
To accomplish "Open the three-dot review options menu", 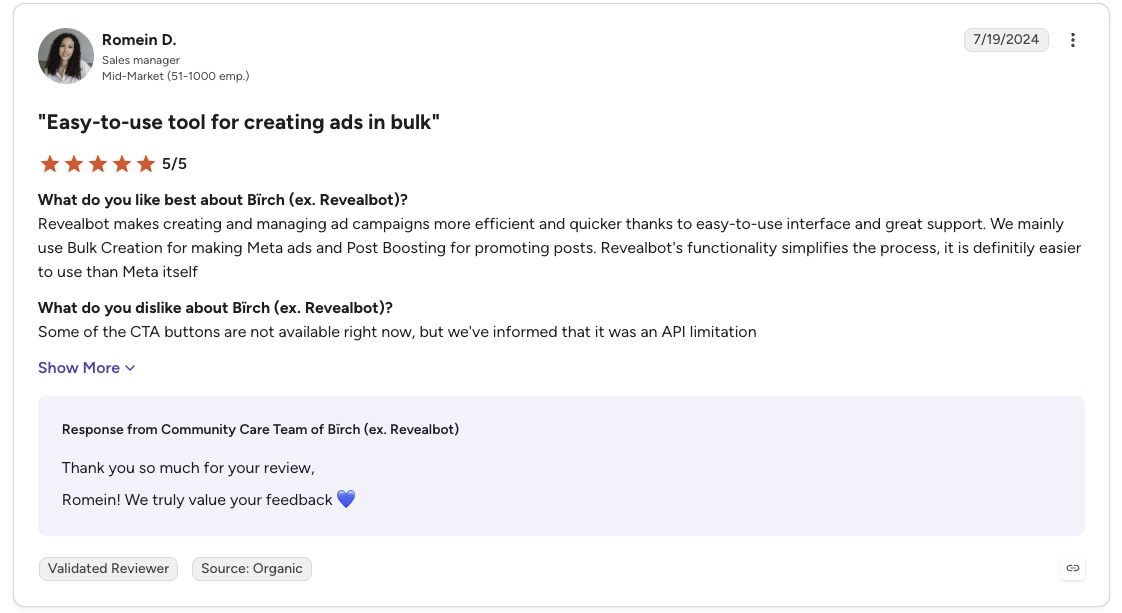I will [x=1072, y=40].
